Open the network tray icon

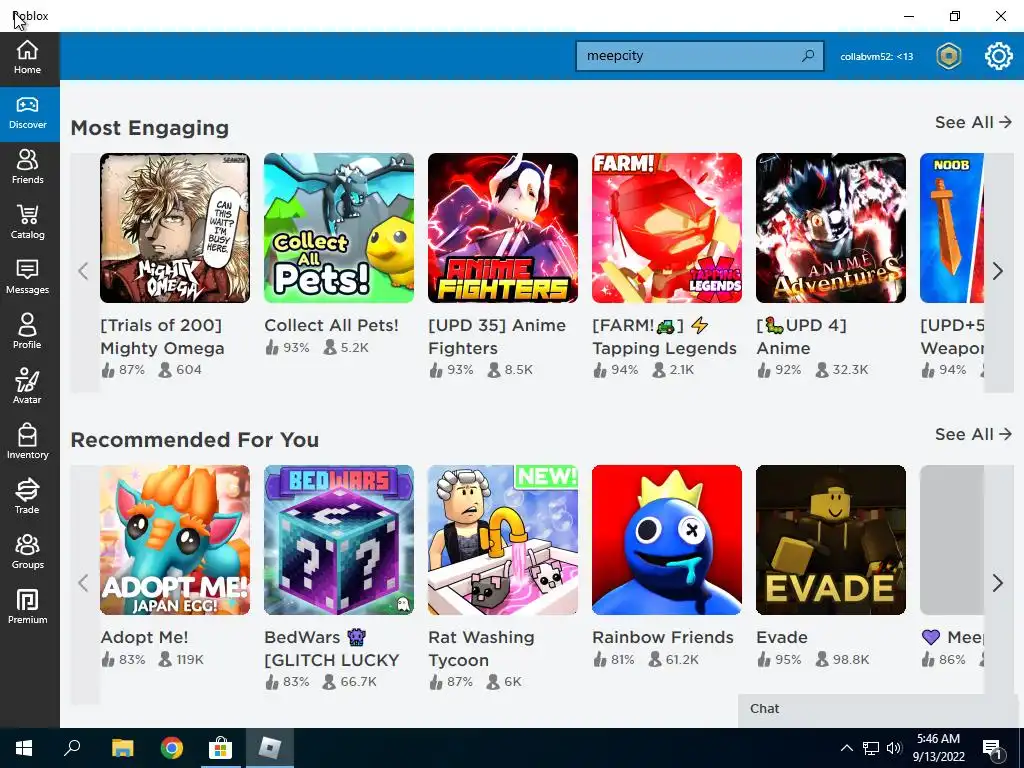871,748
